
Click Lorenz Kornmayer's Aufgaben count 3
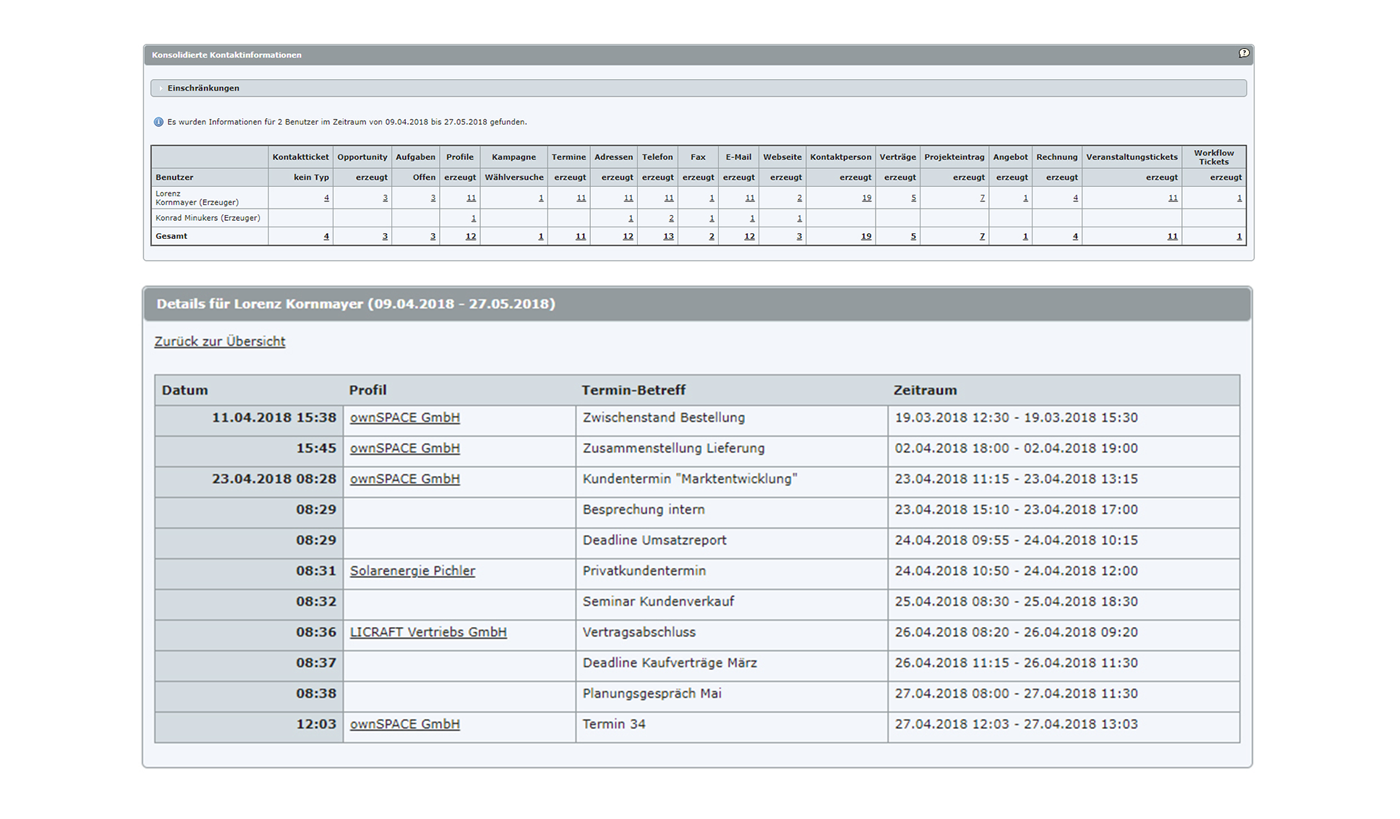coord(433,198)
